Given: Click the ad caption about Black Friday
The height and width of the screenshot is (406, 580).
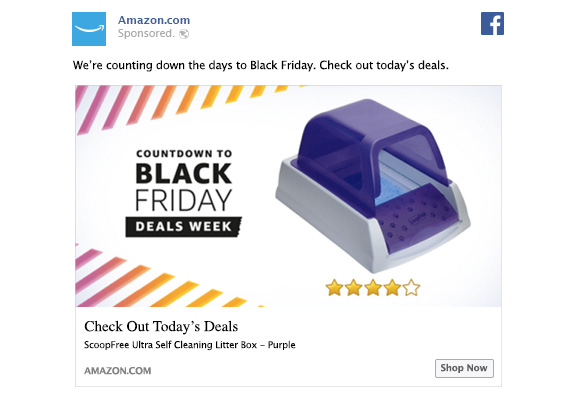Looking at the screenshot, I should 260,65.
